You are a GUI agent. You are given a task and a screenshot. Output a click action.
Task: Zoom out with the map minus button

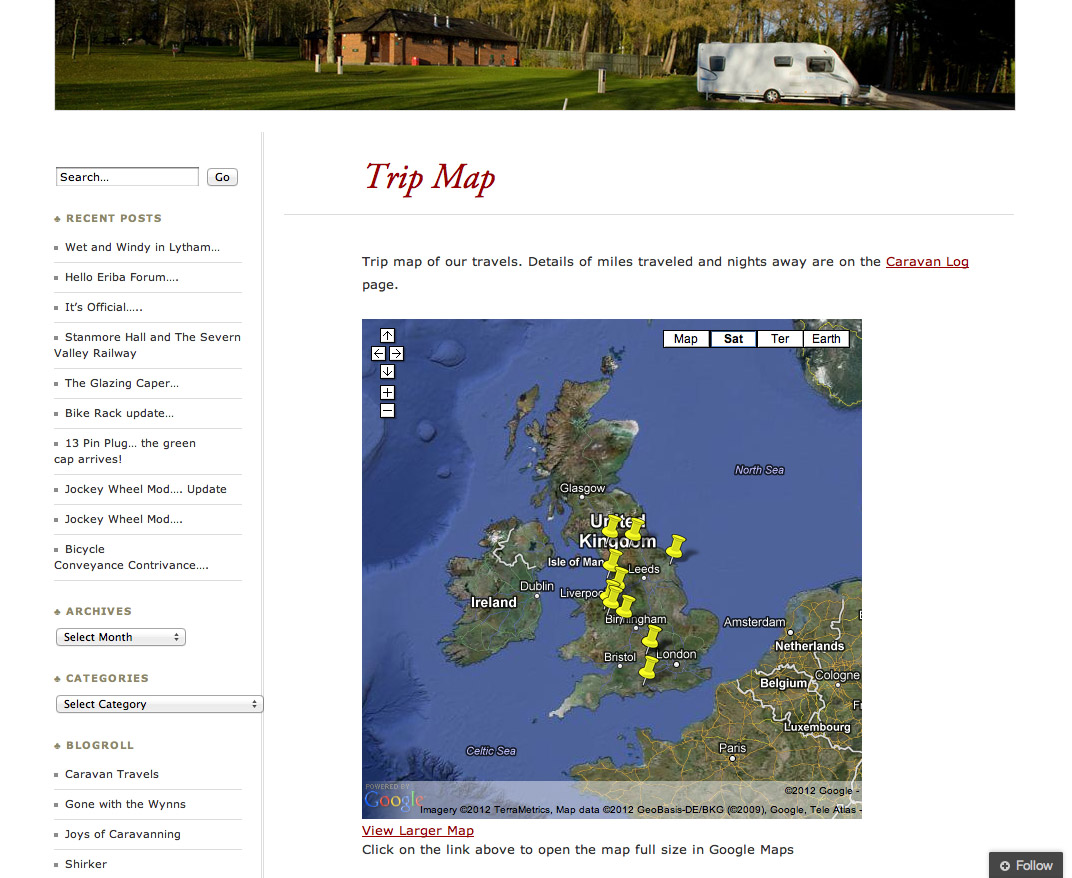point(388,410)
